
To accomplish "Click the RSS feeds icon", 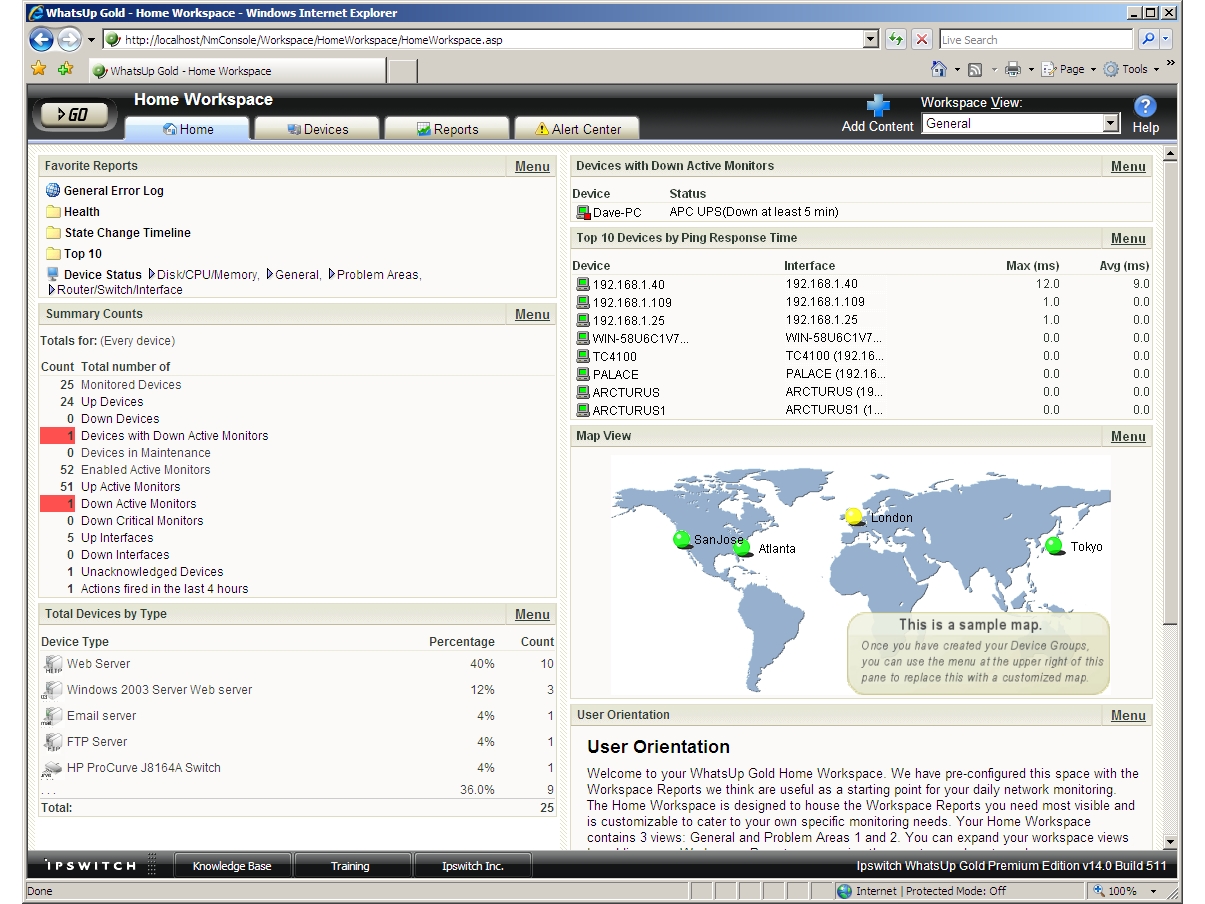I will coord(975,70).
